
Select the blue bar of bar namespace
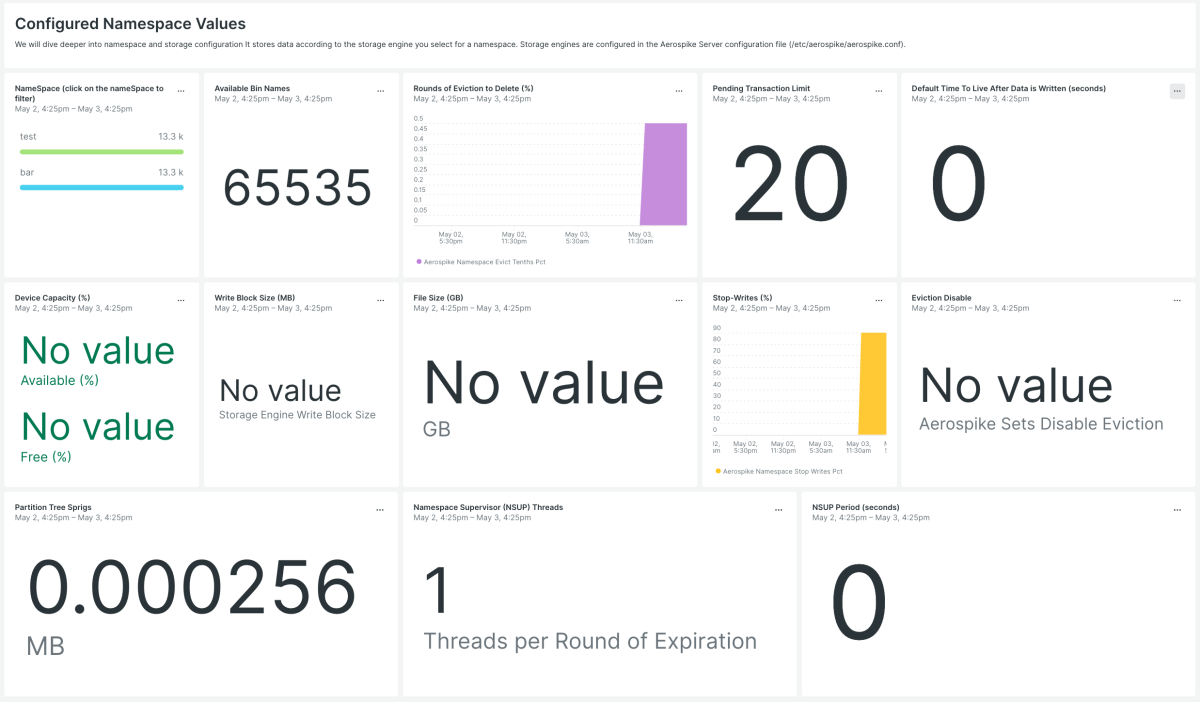[101, 187]
